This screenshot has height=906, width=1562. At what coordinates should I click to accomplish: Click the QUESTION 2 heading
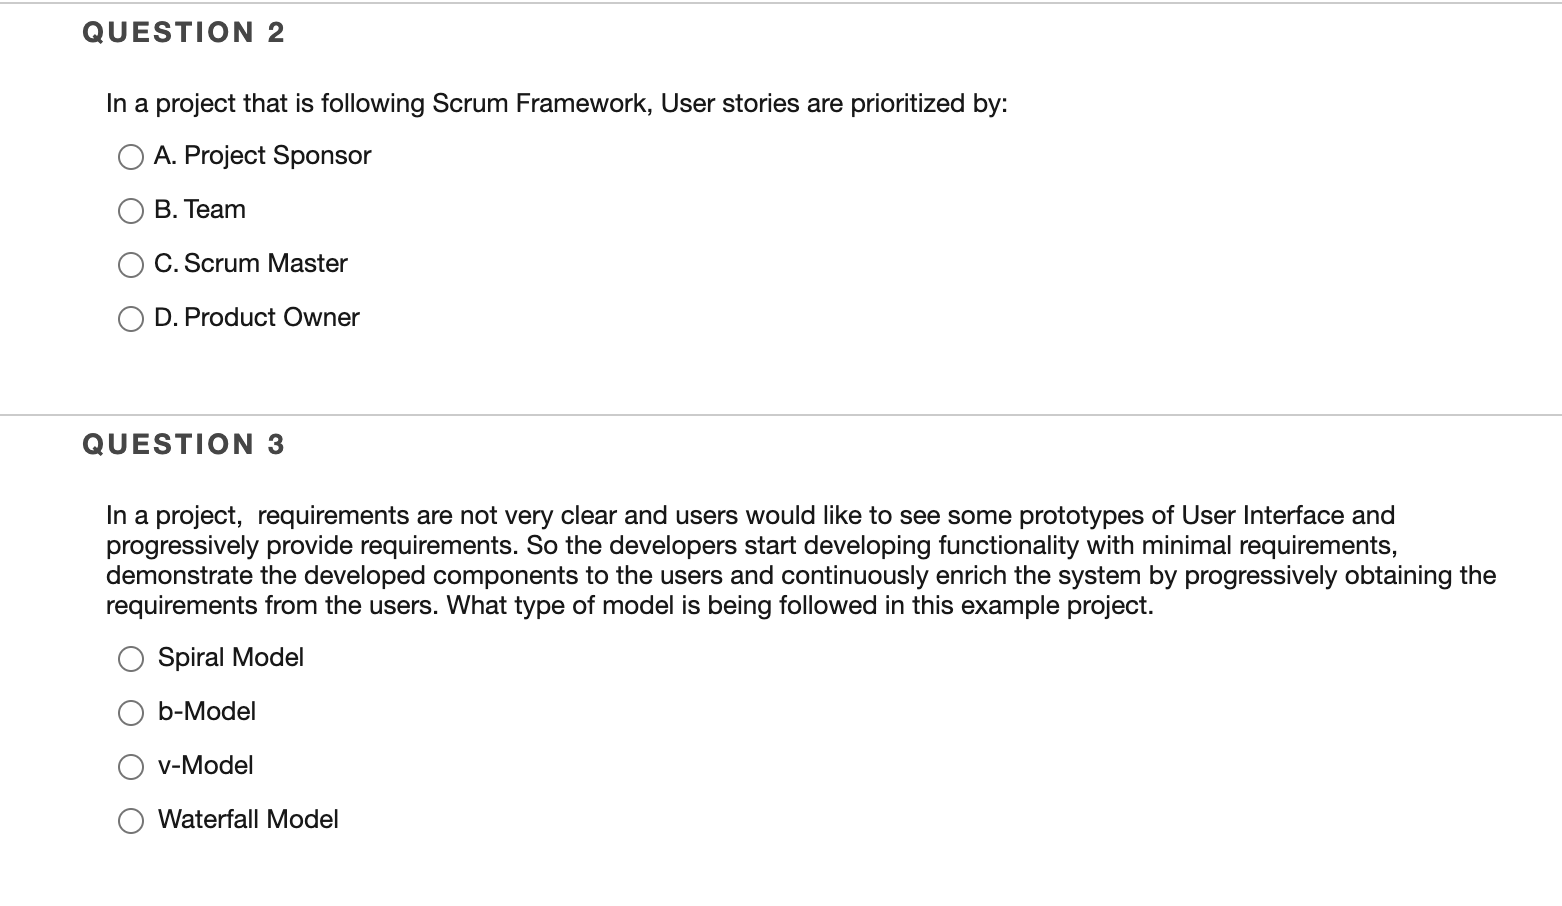click(x=182, y=31)
